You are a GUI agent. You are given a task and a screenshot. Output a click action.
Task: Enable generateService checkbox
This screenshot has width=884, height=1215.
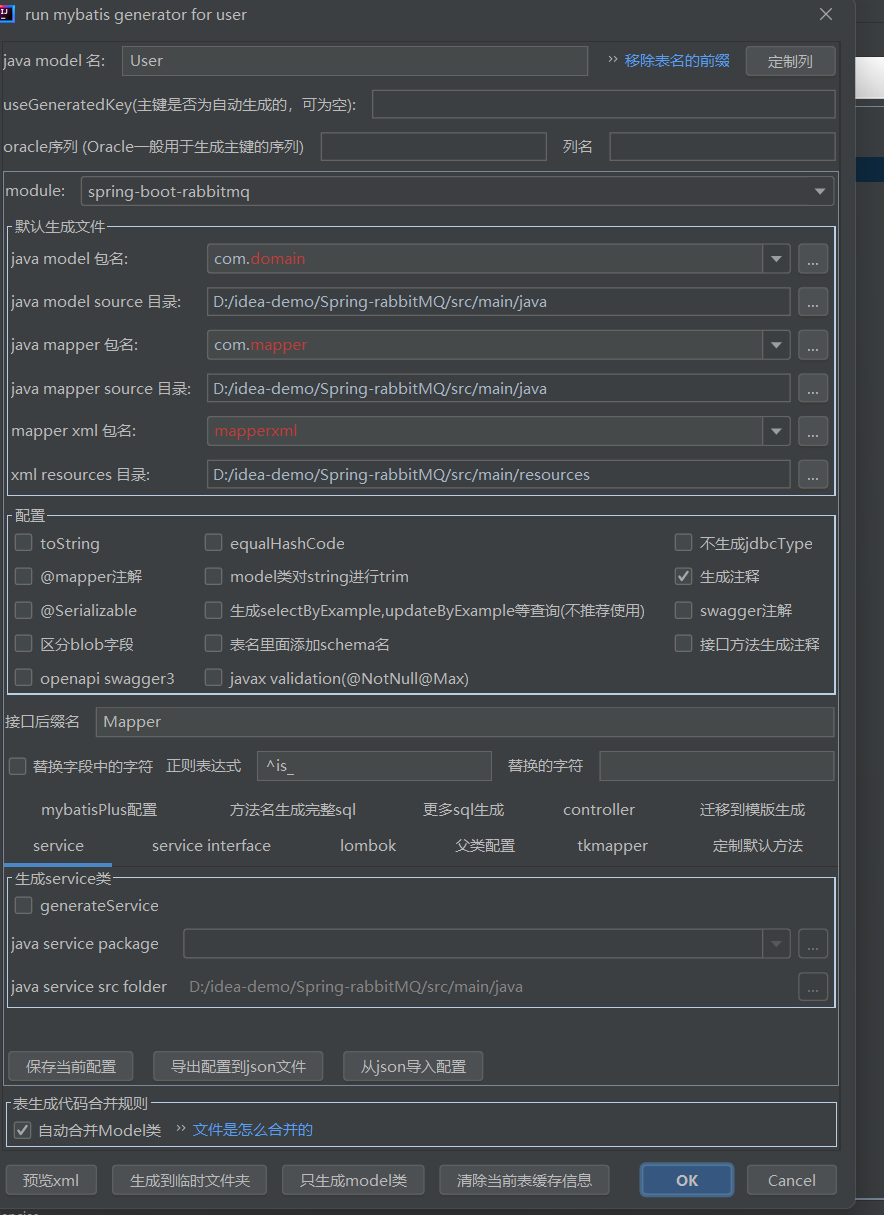tap(24, 905)
